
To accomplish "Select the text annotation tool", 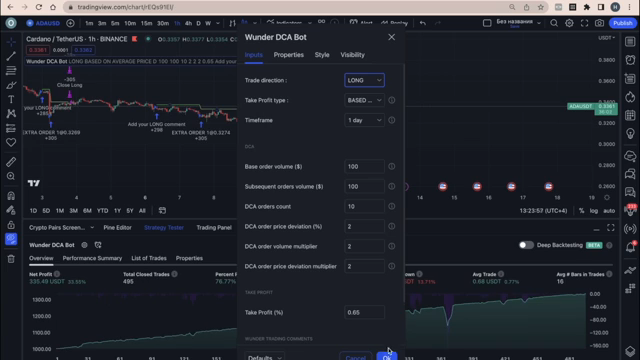I will (x=11, y=99).
